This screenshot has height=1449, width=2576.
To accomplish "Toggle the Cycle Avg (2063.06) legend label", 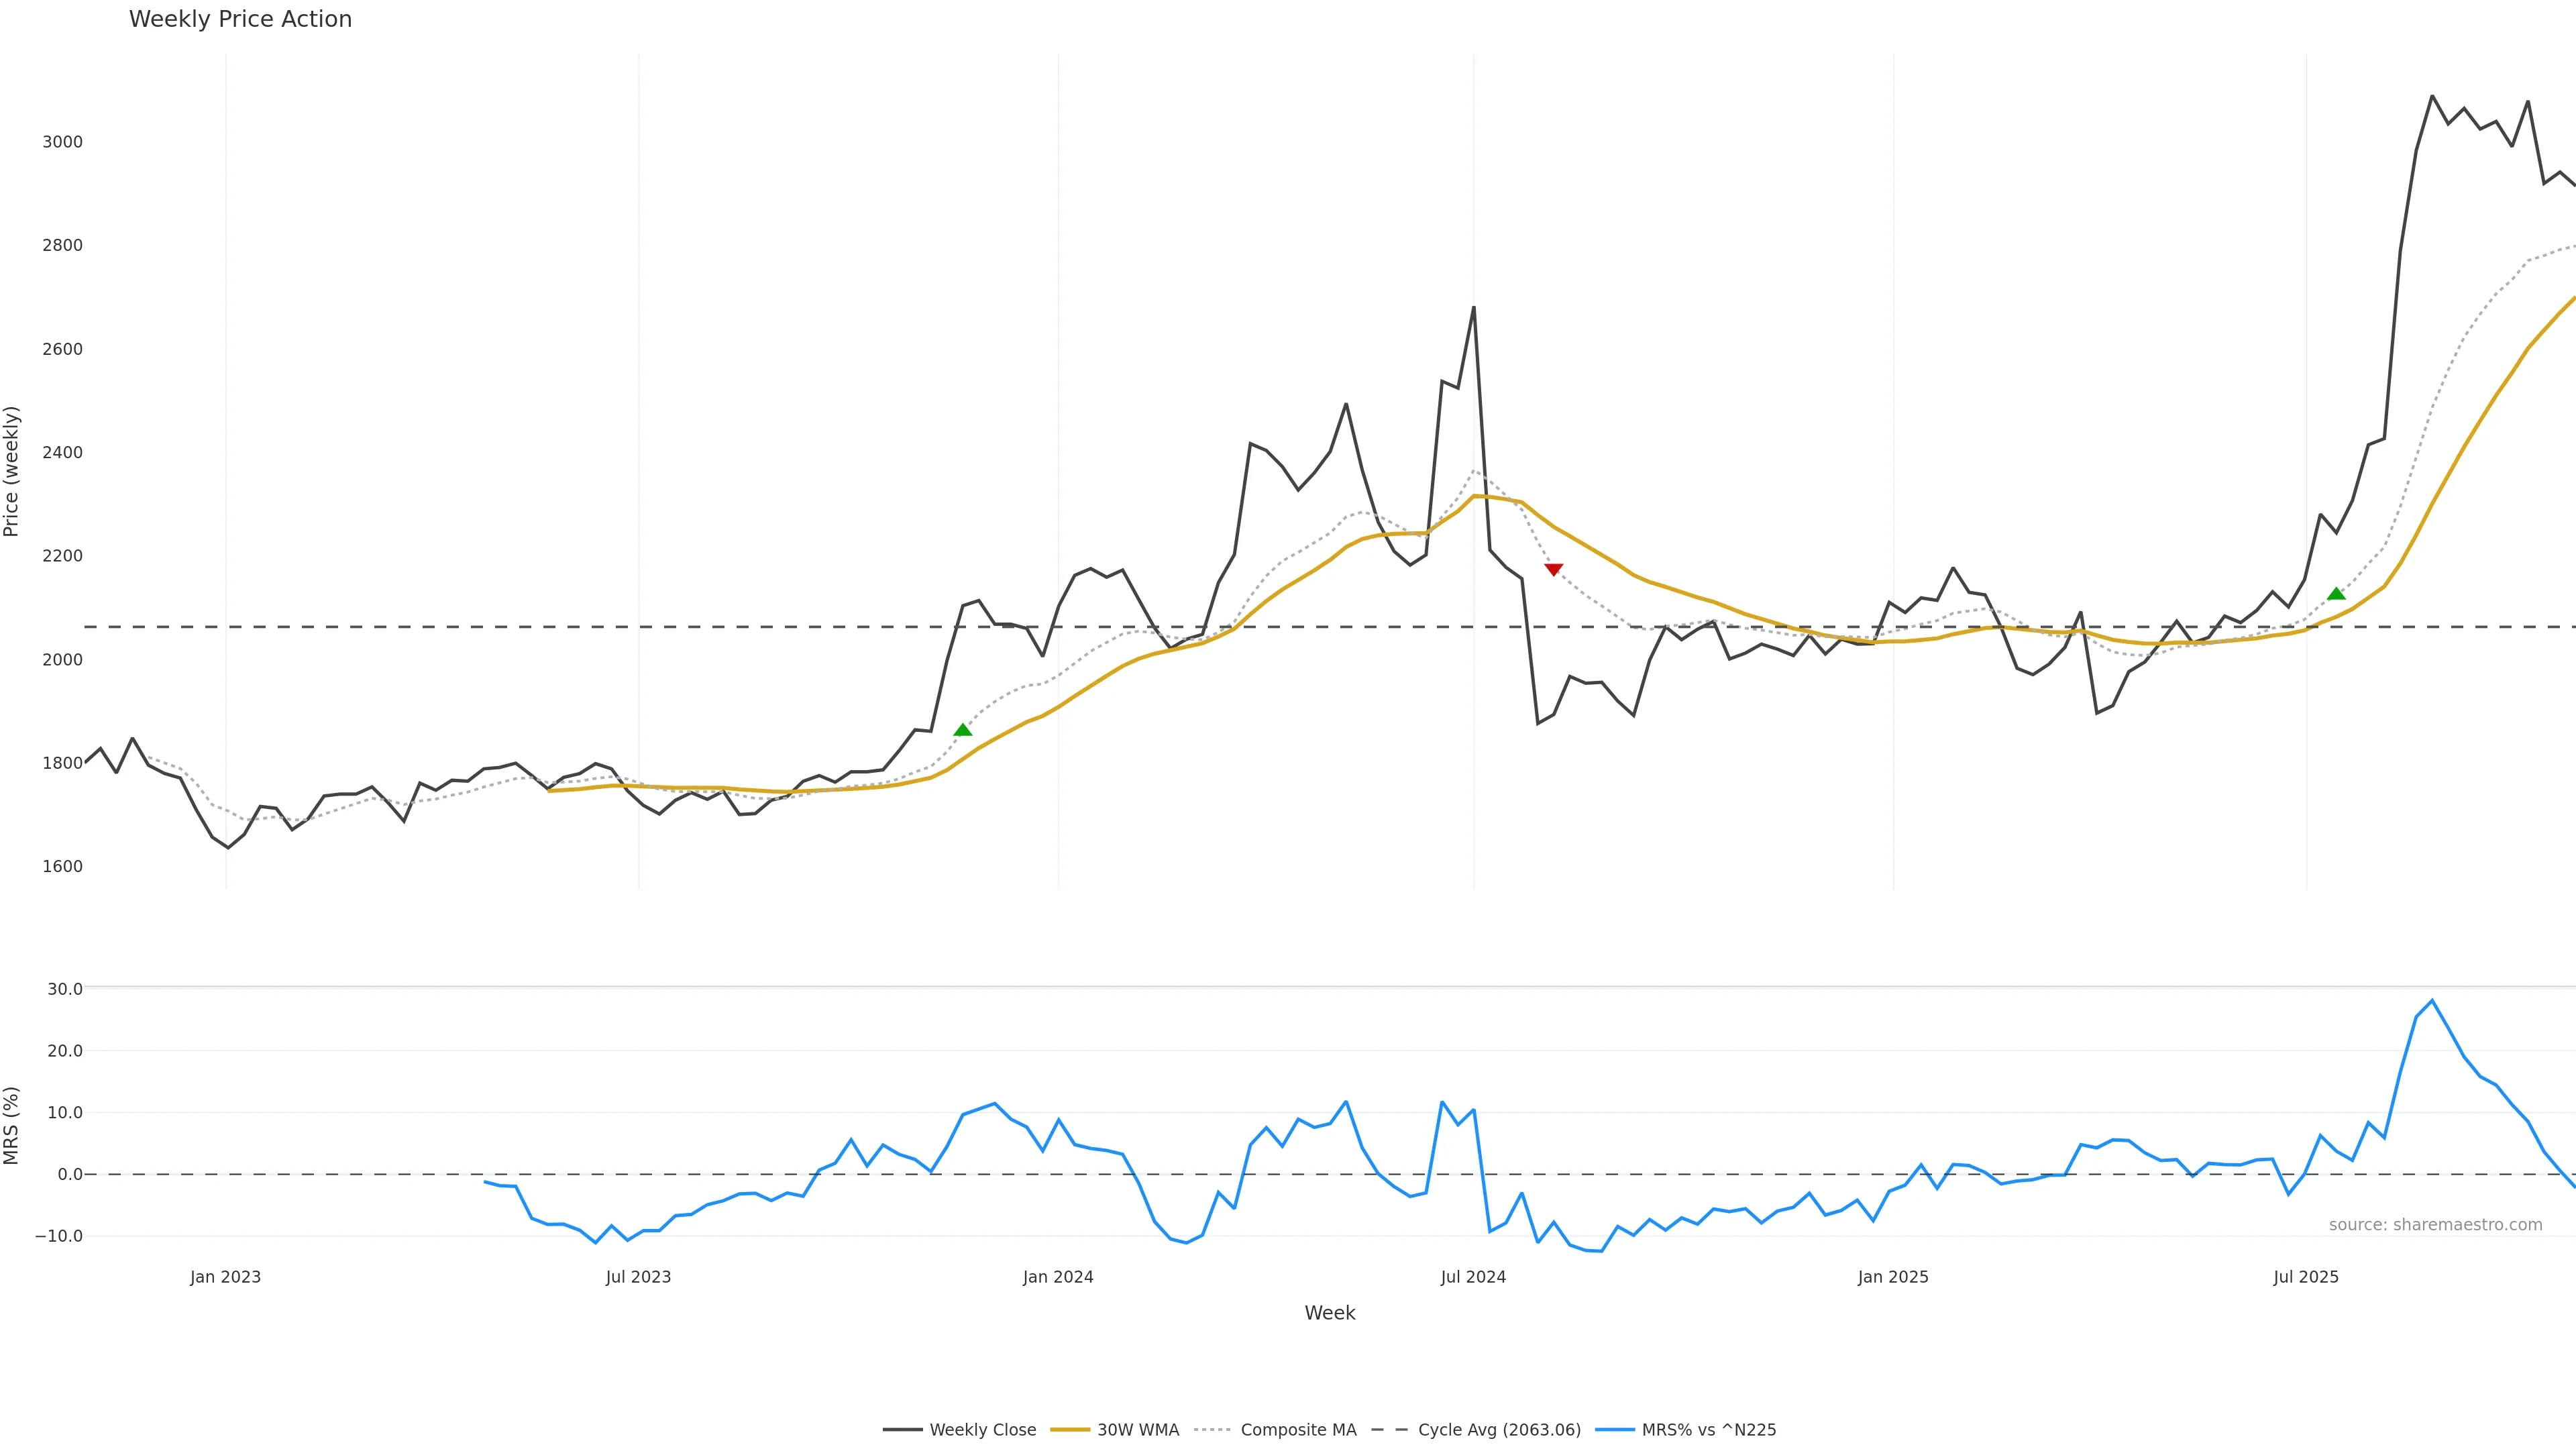I will (1499, 1430).
